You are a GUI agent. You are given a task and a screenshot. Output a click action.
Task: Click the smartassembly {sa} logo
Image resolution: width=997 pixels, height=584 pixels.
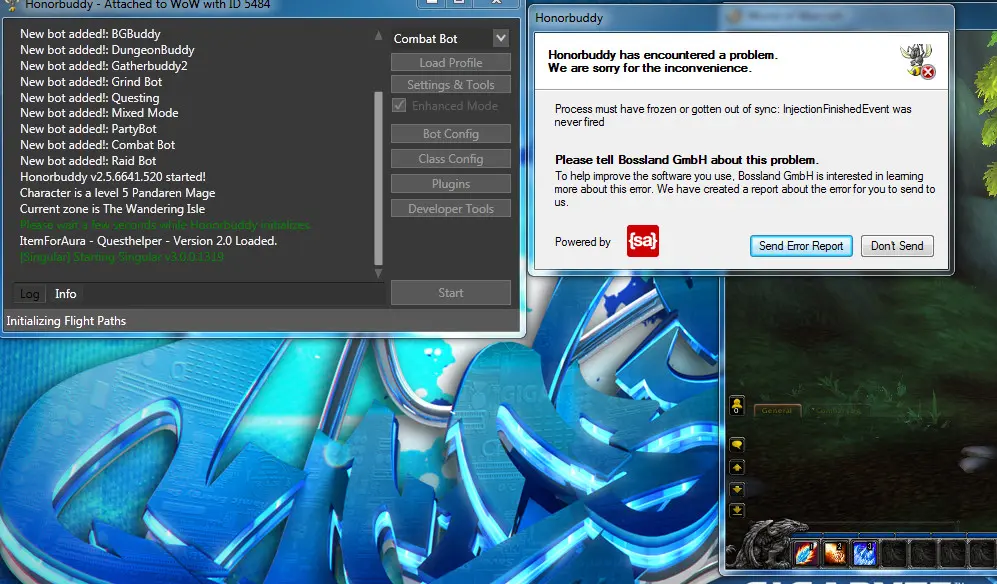642,242
